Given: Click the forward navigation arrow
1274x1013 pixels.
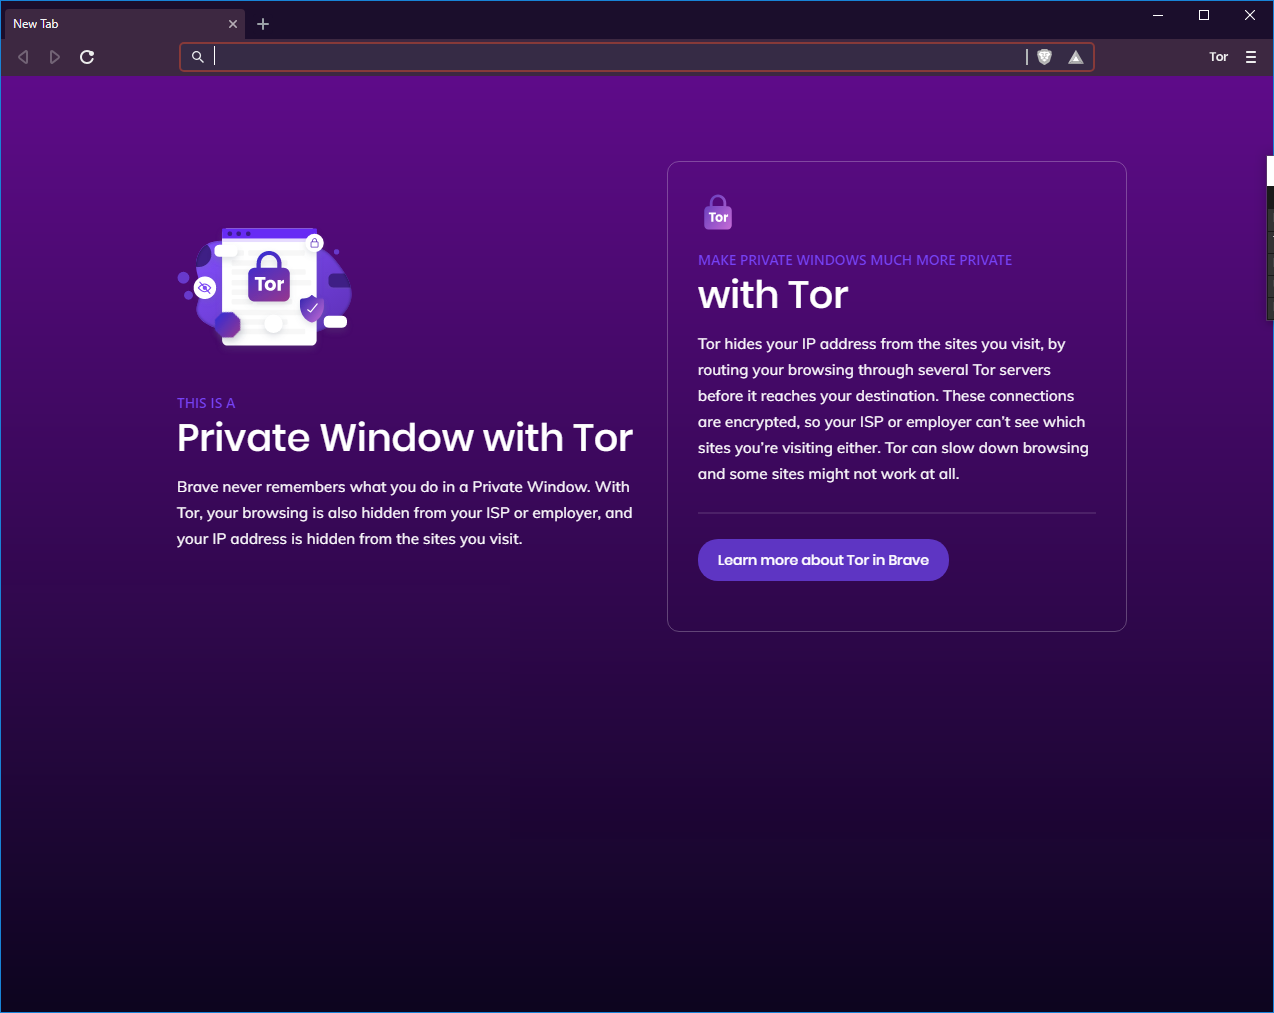Looking at the screenshot, I should (x=55, y=57).
